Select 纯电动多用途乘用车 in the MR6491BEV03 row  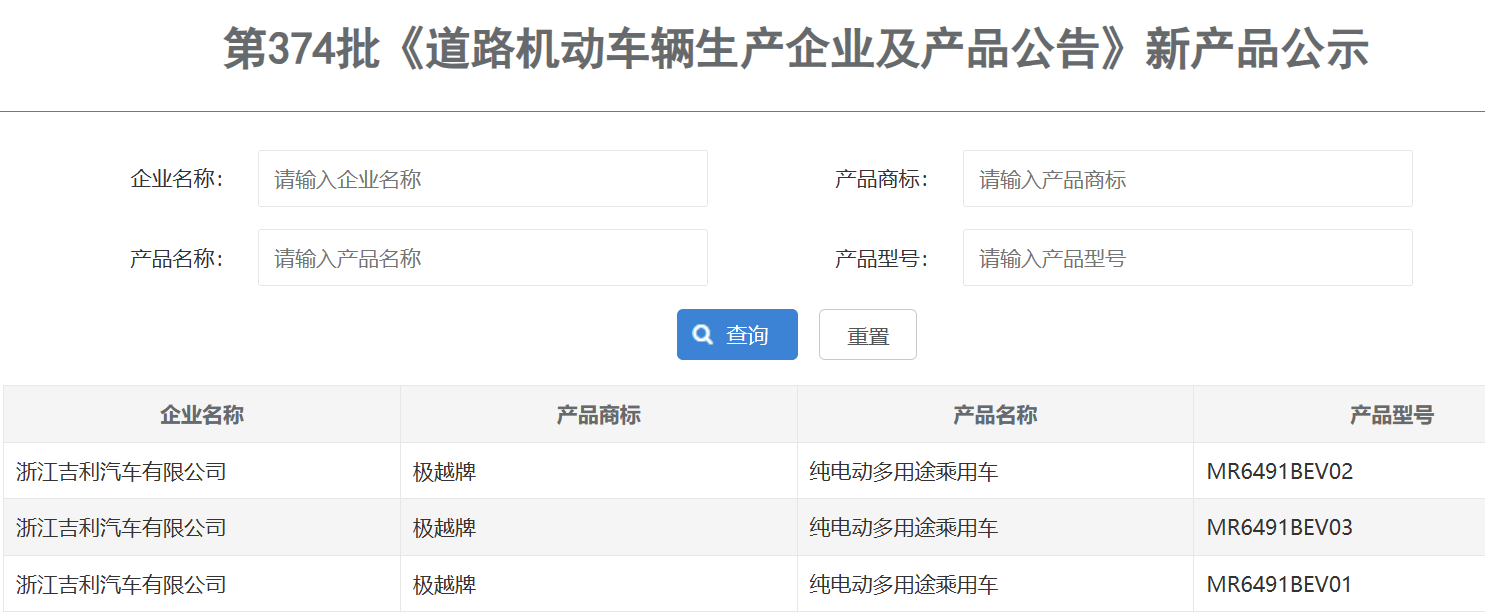click(x=903, y=527)
